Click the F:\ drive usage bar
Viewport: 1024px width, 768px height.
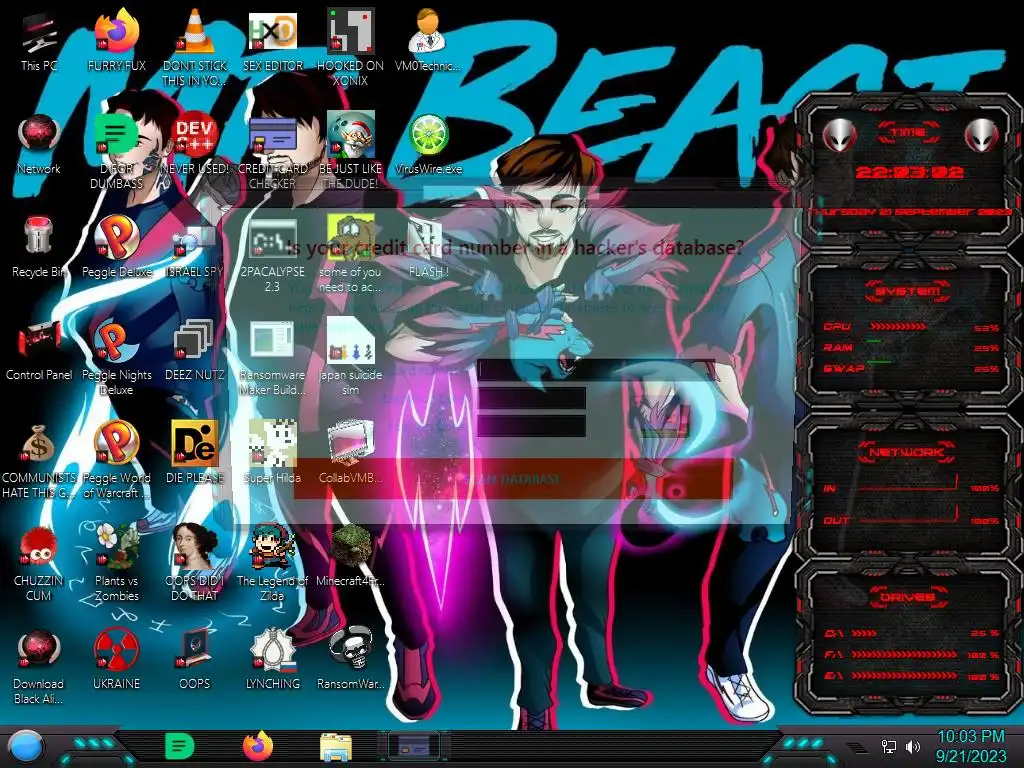tap(904, 654)
